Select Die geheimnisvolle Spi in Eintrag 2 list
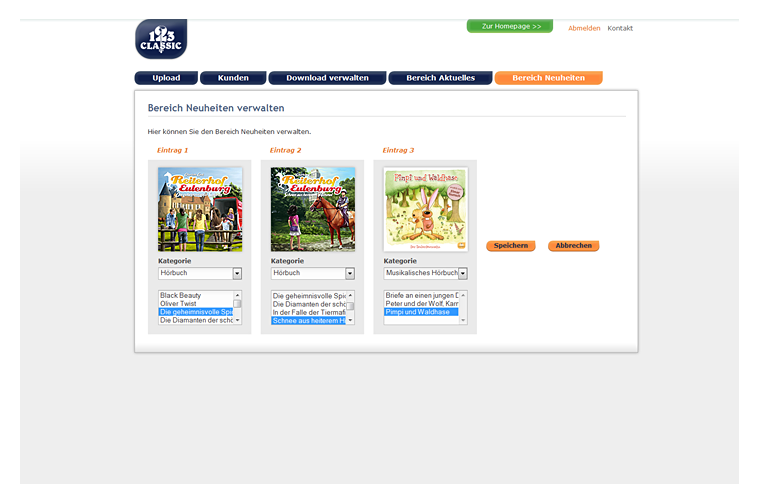The image size is (759, 500). tap(309, 296)
